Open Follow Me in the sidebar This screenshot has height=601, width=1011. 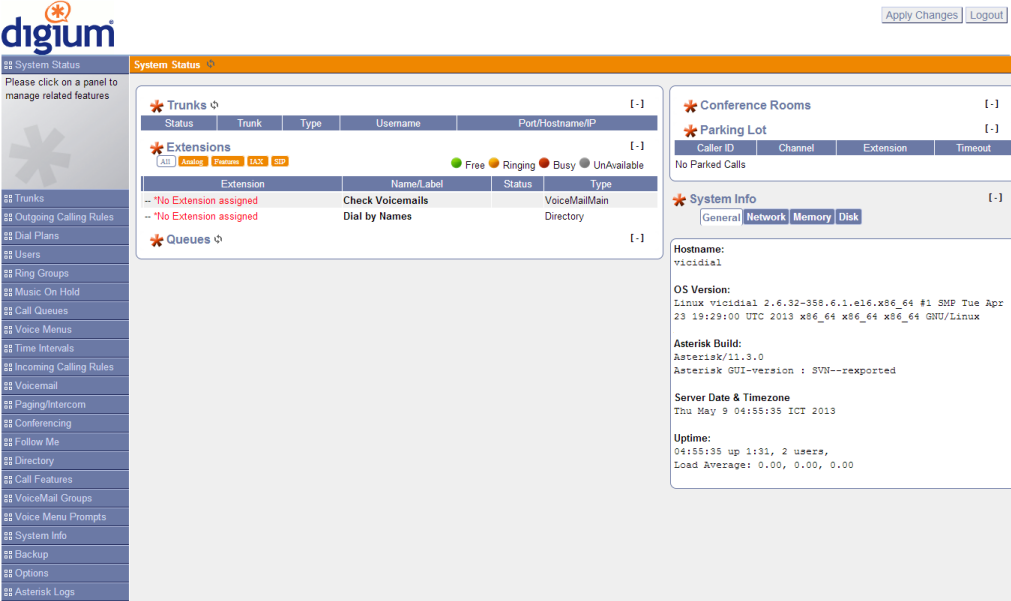[x=65, y=441]
